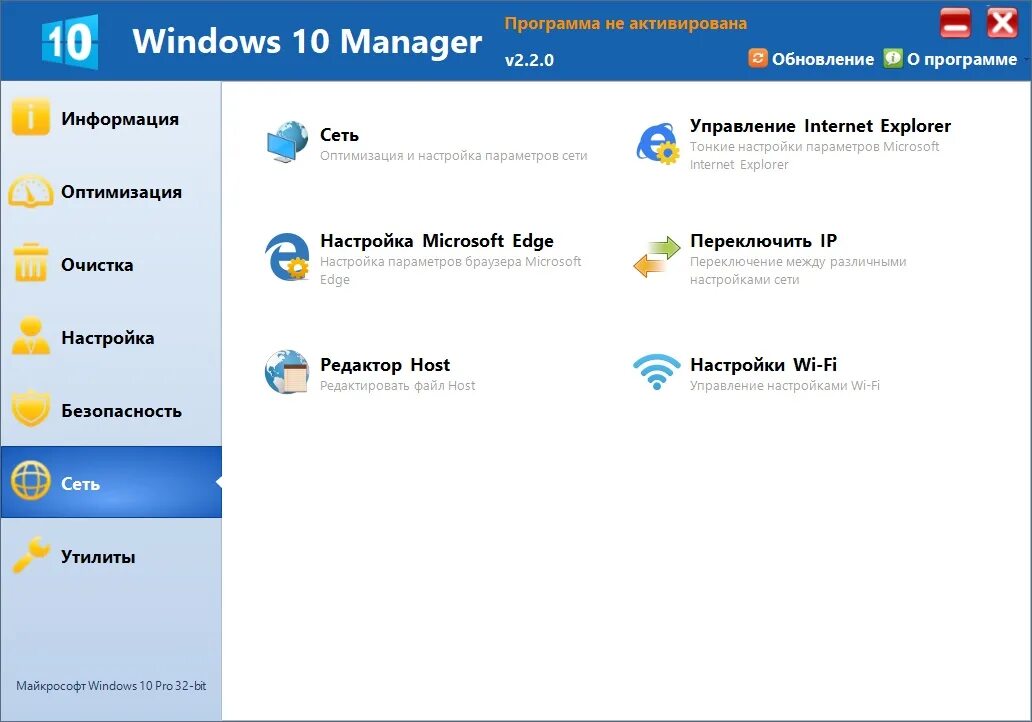The width and height of the screenshot is (1032, 722).
Task: Open the Утилиты wrench icon
Action: coord(30,554)
